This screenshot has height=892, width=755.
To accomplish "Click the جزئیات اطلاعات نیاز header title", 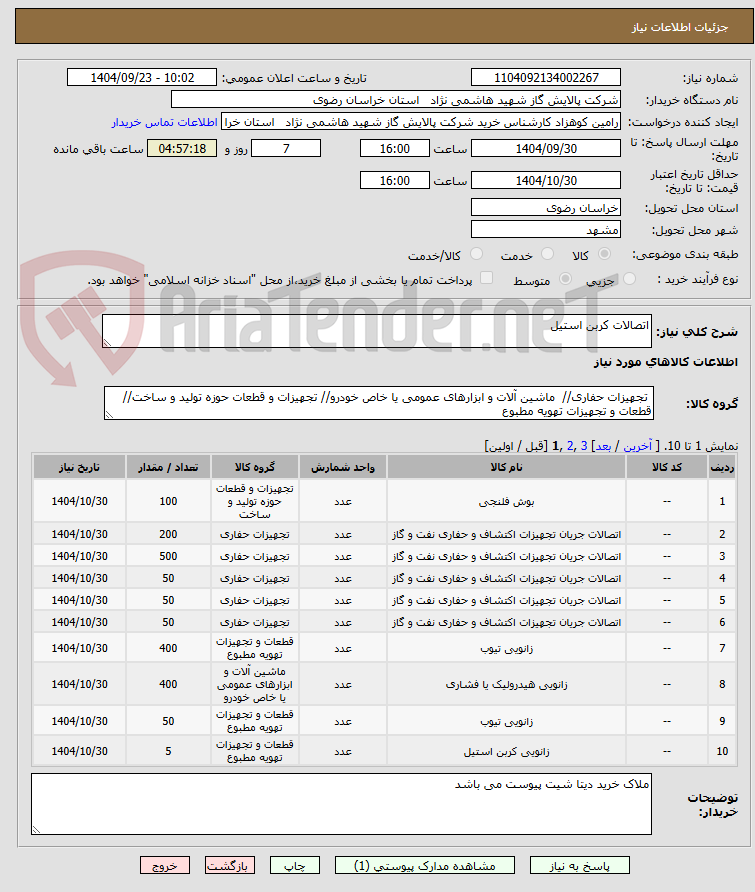I will point(679,27).
